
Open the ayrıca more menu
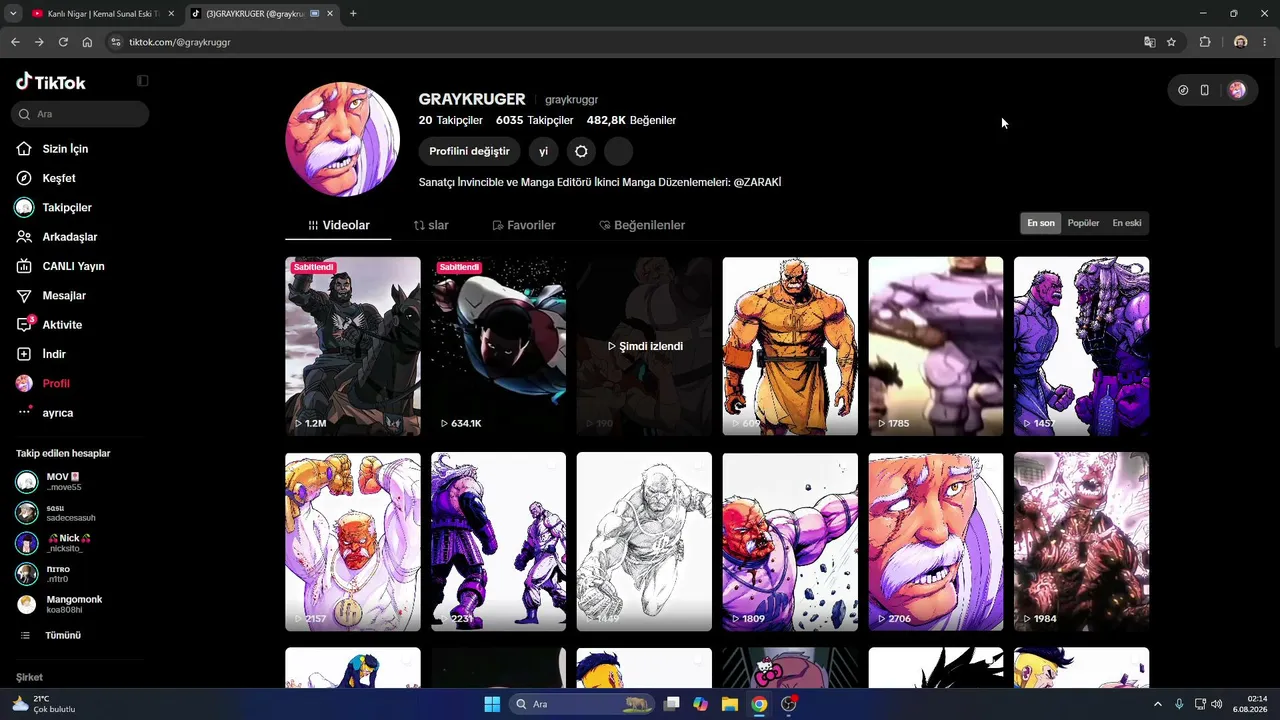tap(57, 413)
